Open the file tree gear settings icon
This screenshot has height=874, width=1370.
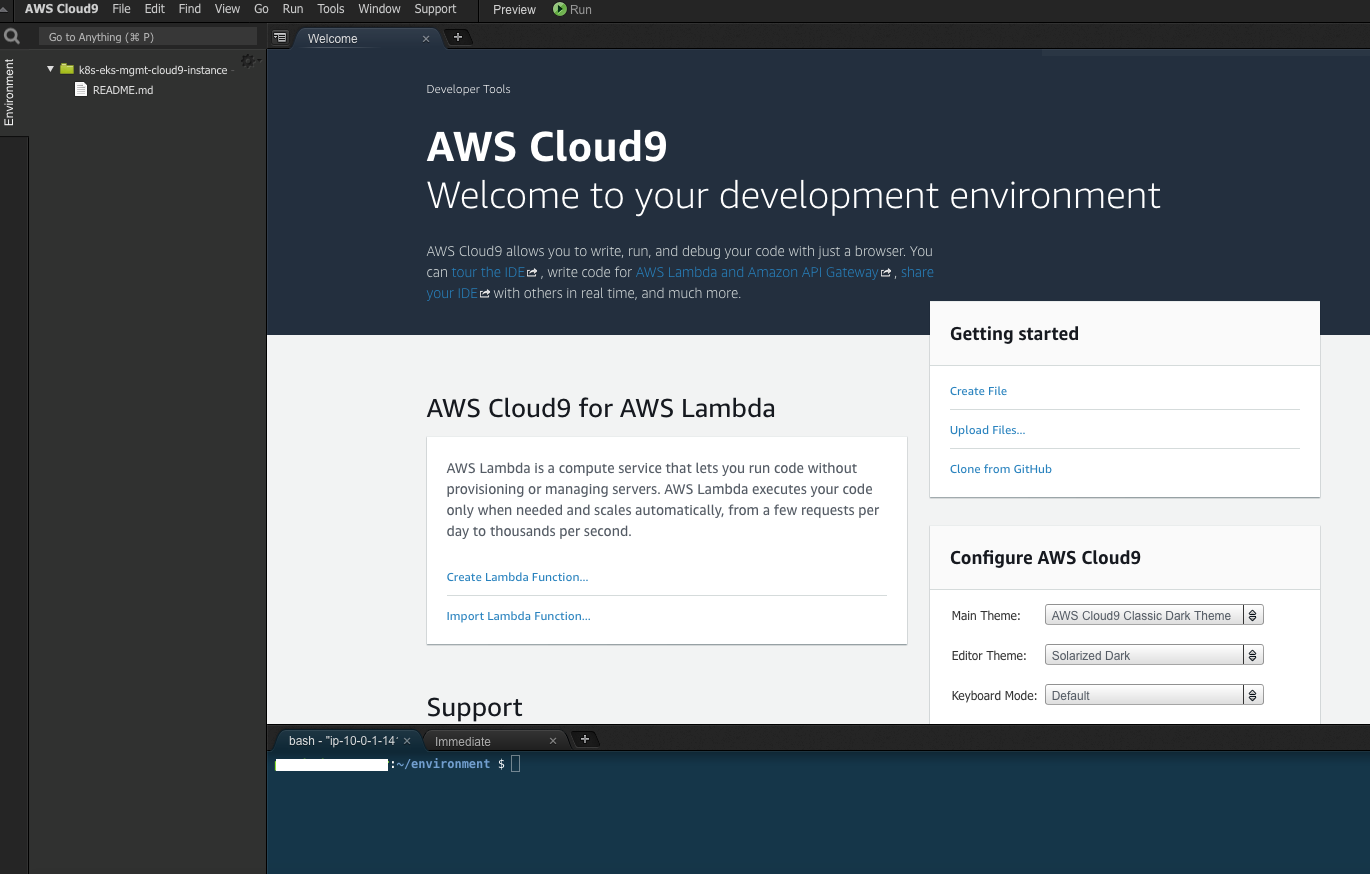pyautogui.click(x=248, y=60)
